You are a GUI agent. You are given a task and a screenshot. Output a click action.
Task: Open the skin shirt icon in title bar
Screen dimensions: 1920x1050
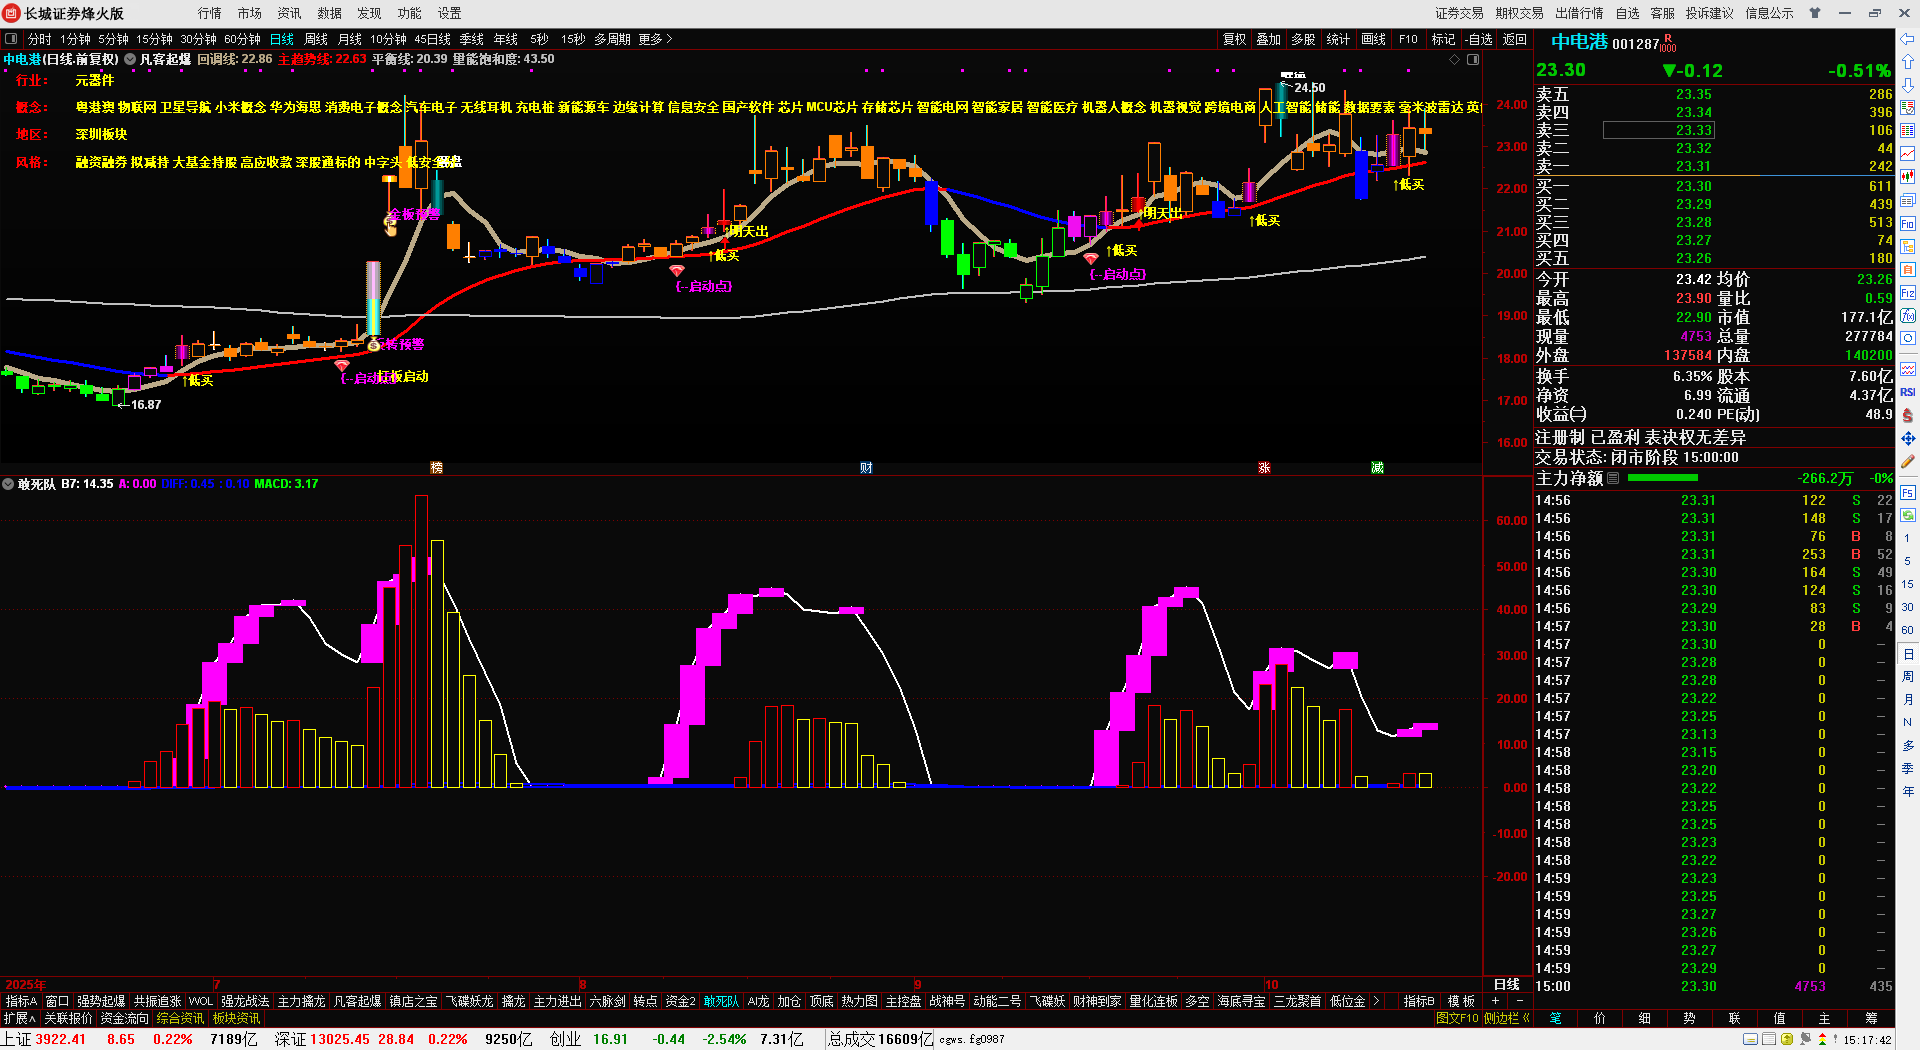[x=1815, y=13]
